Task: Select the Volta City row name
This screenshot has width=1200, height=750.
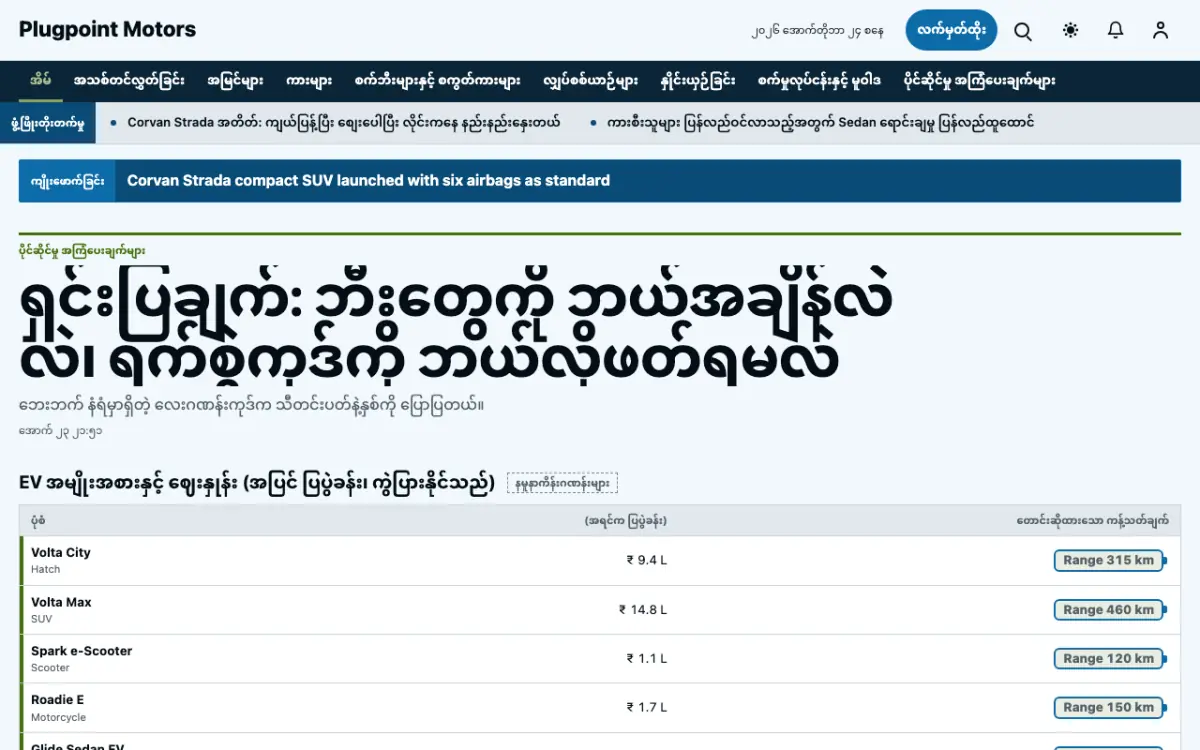Action: pos(61,553)
